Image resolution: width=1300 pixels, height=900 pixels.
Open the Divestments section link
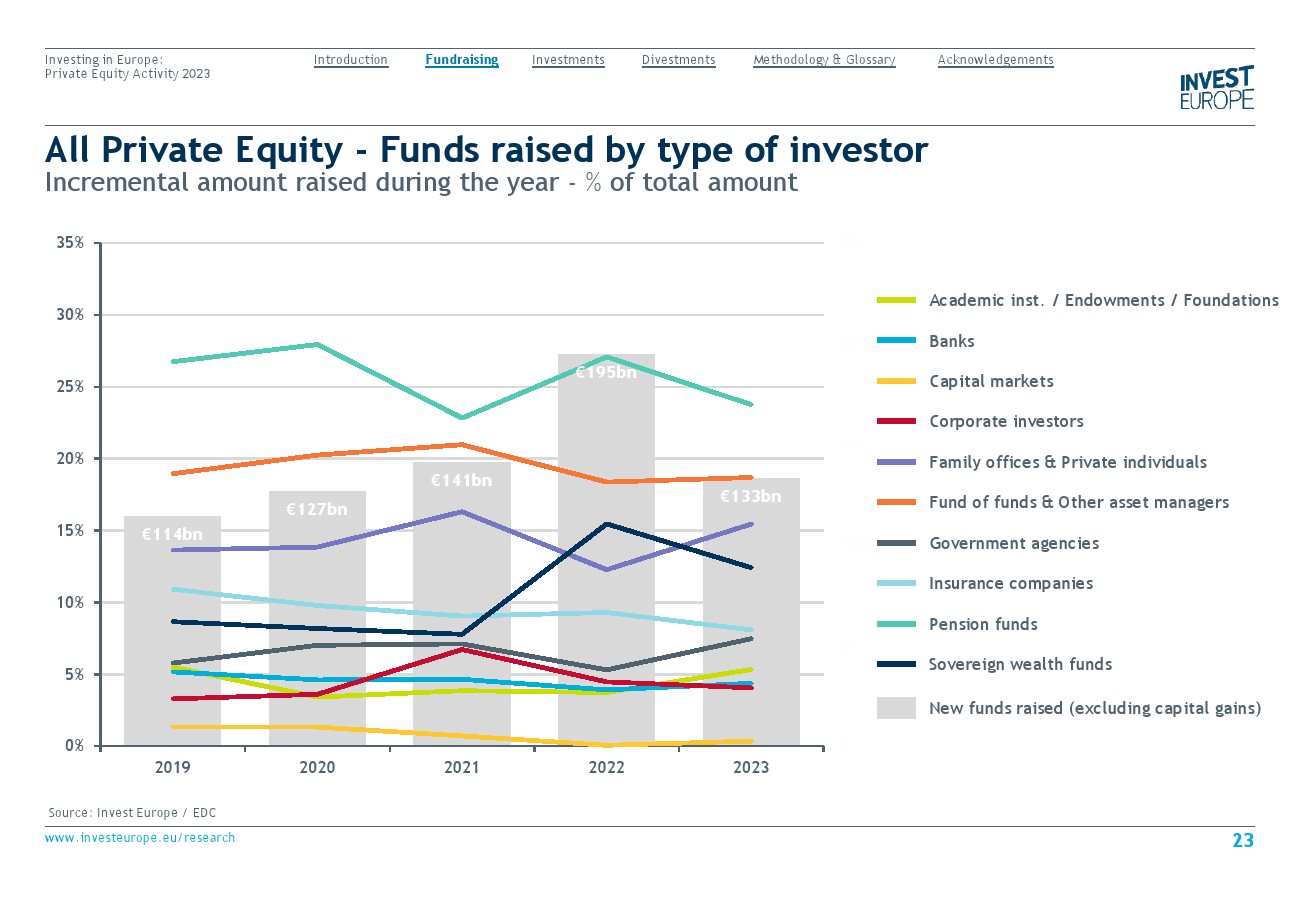(678, 60)
